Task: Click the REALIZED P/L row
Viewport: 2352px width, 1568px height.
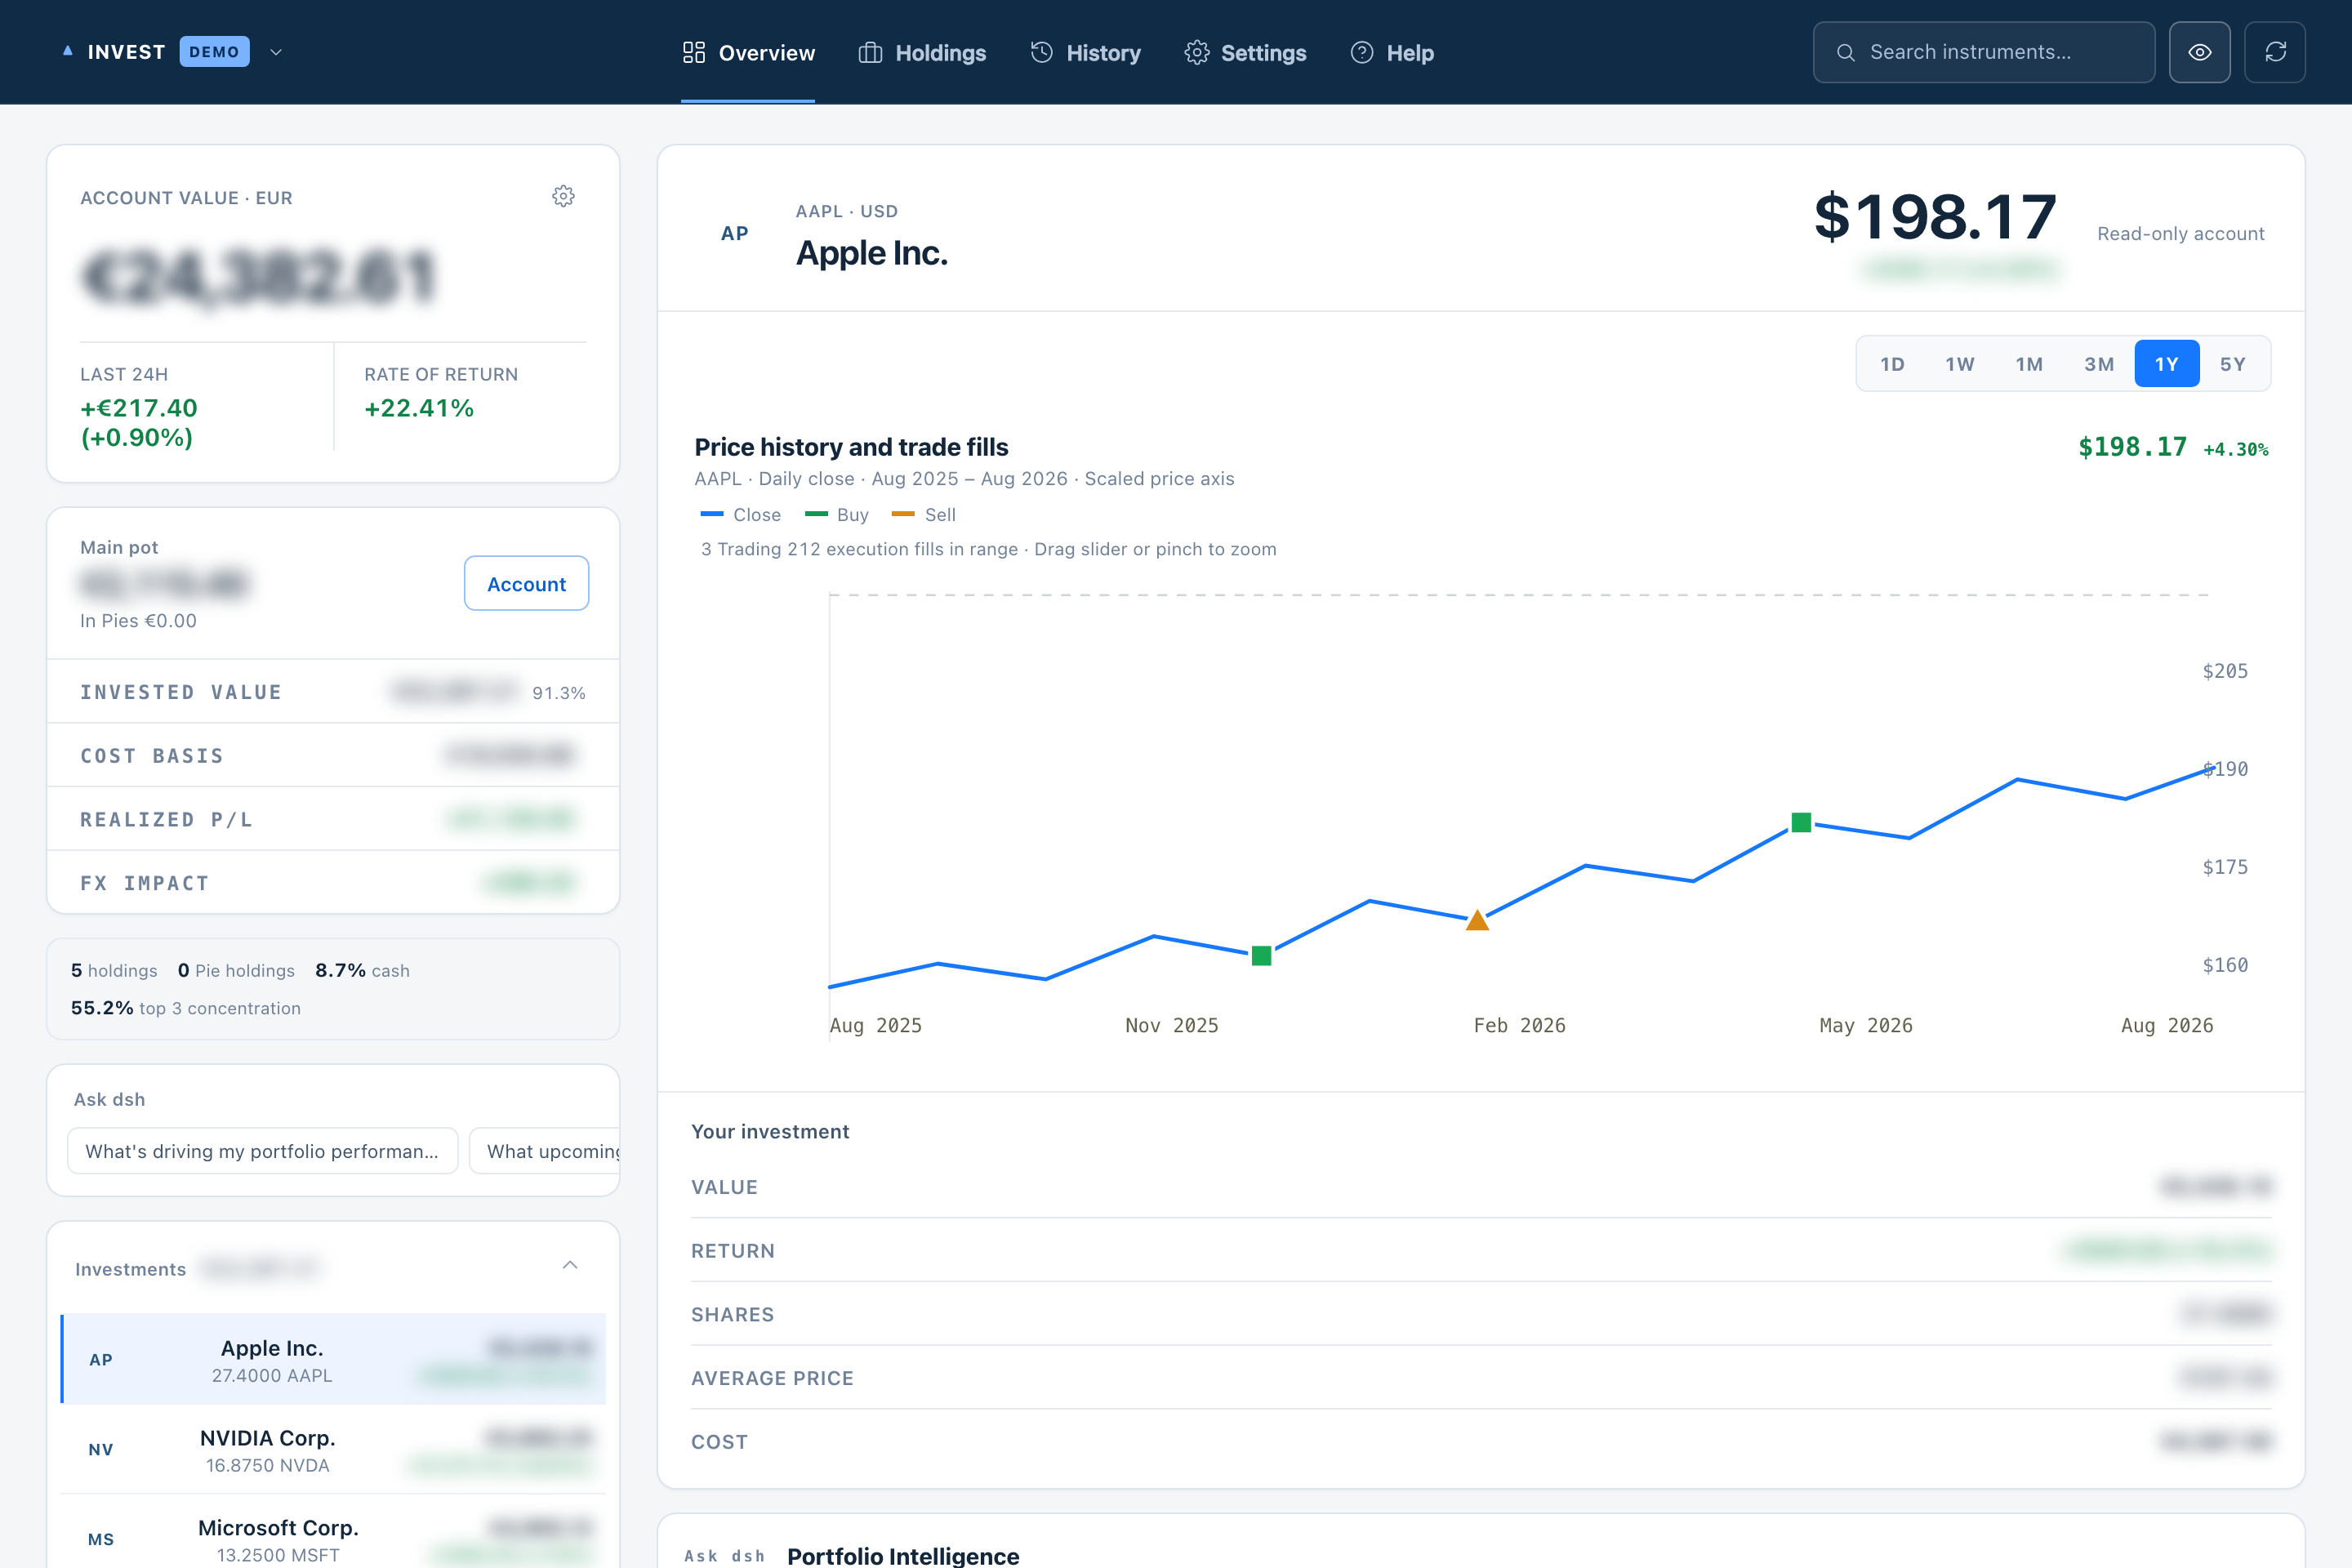Action: pos(333,819)
